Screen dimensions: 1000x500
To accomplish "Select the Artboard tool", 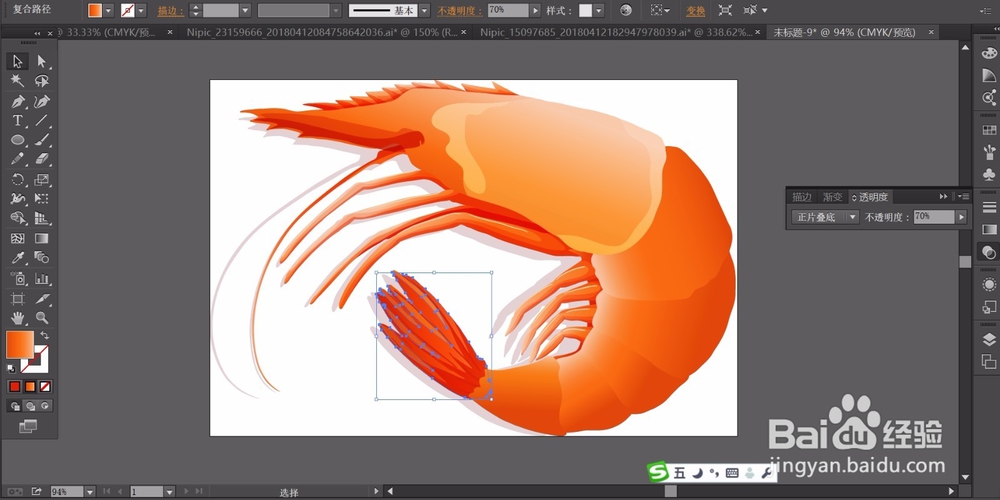I will [x=17, y=298].
